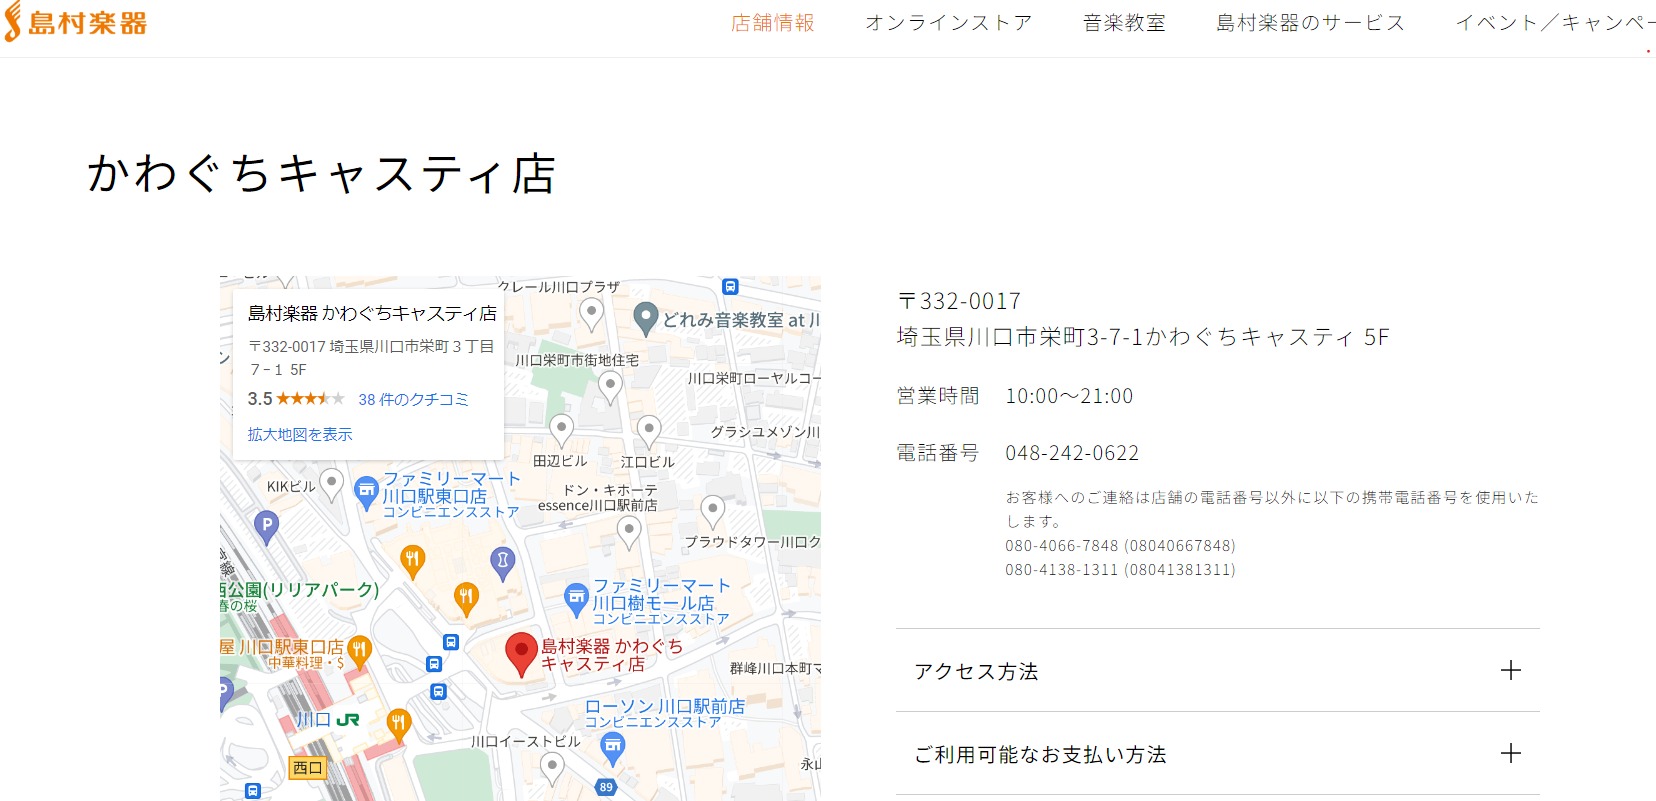
Task: Click the 田辺ビル gray pin
Action: coord(562,430)
